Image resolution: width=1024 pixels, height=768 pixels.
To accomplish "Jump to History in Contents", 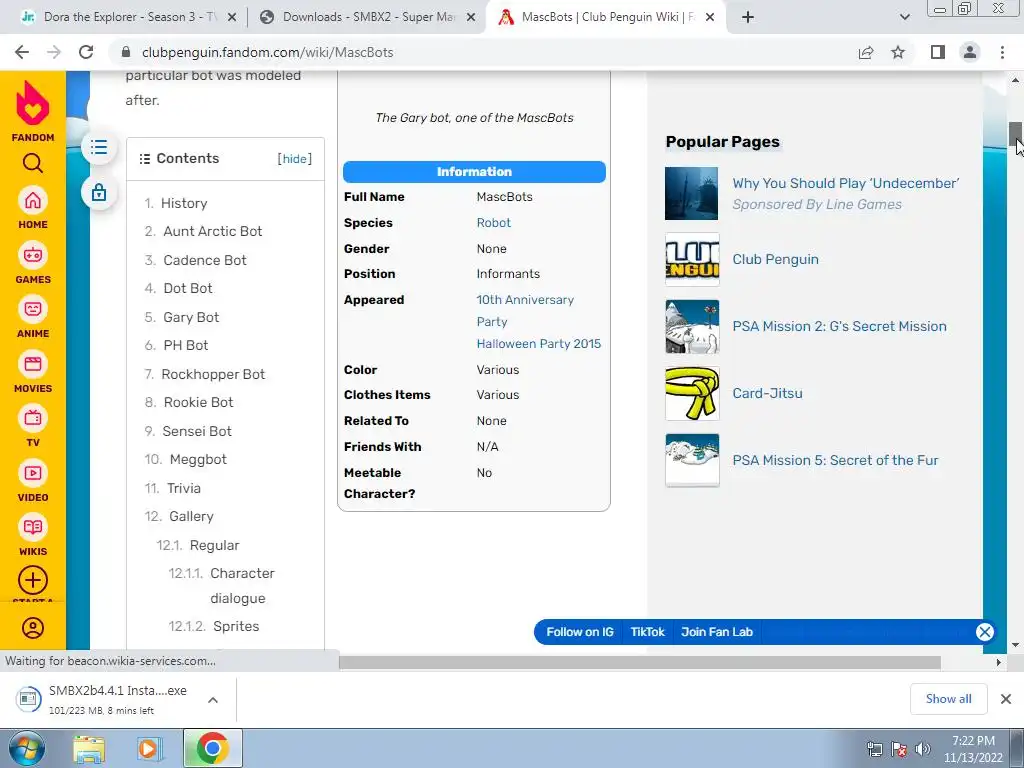I will click(184, 203).
